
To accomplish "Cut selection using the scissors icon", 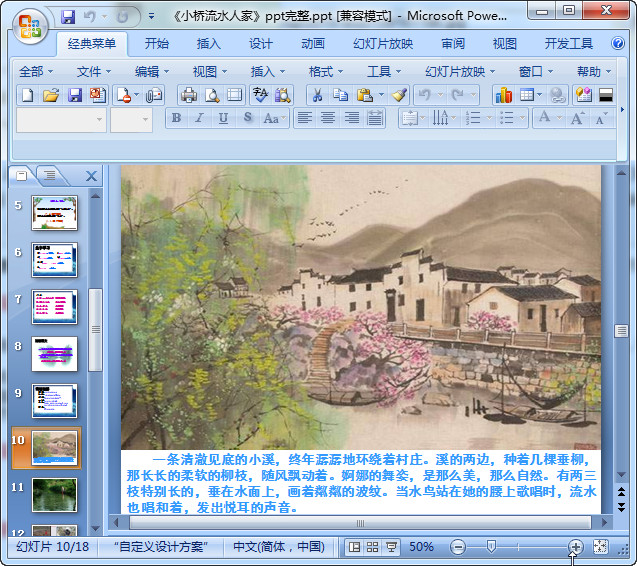I will 317,95.
